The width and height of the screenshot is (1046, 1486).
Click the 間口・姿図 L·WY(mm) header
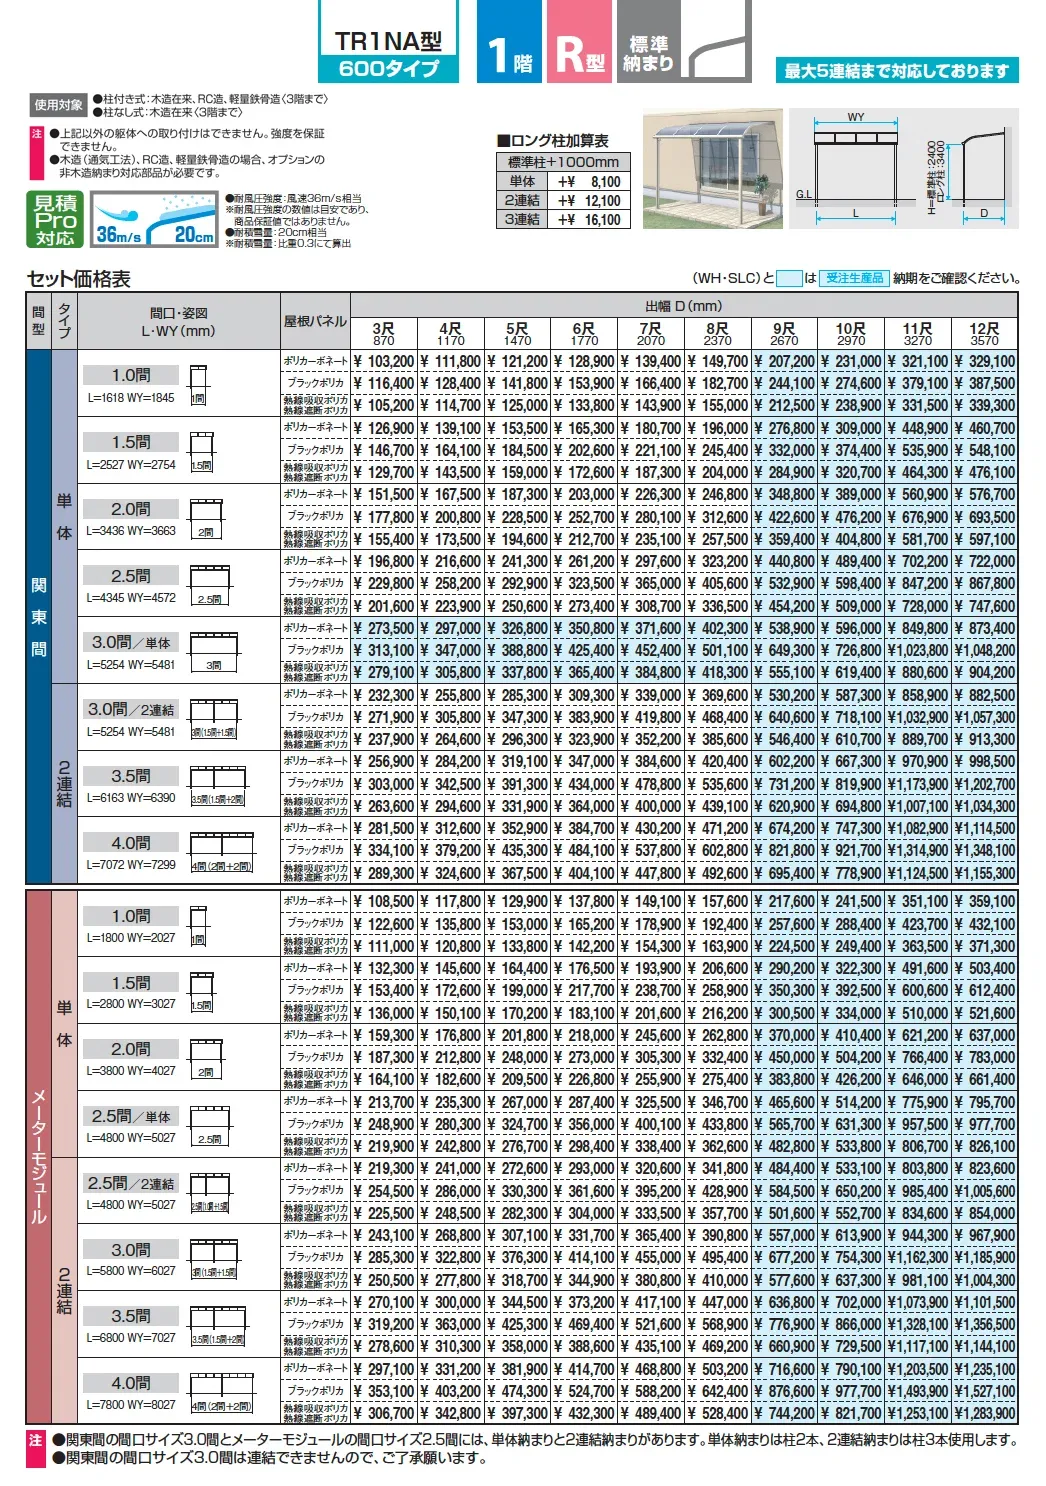click(179, 321)
